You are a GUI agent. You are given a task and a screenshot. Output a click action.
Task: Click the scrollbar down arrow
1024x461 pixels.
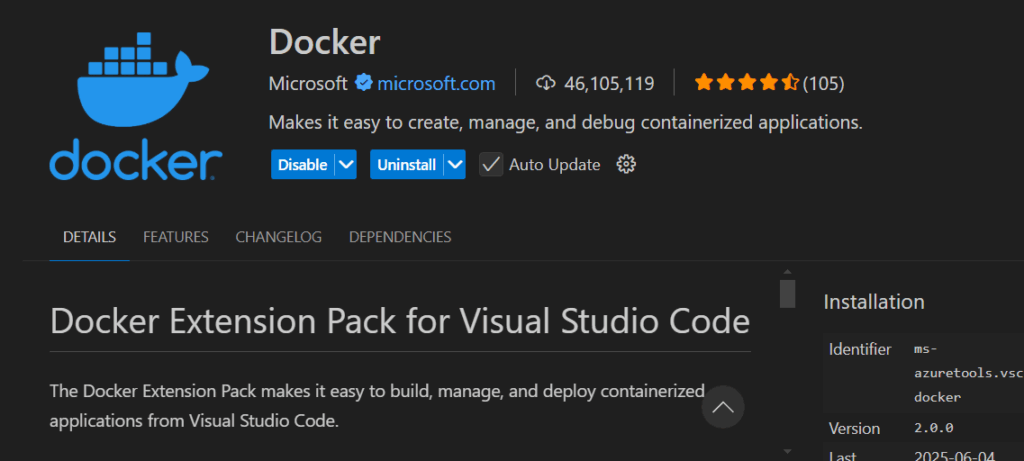788,451
